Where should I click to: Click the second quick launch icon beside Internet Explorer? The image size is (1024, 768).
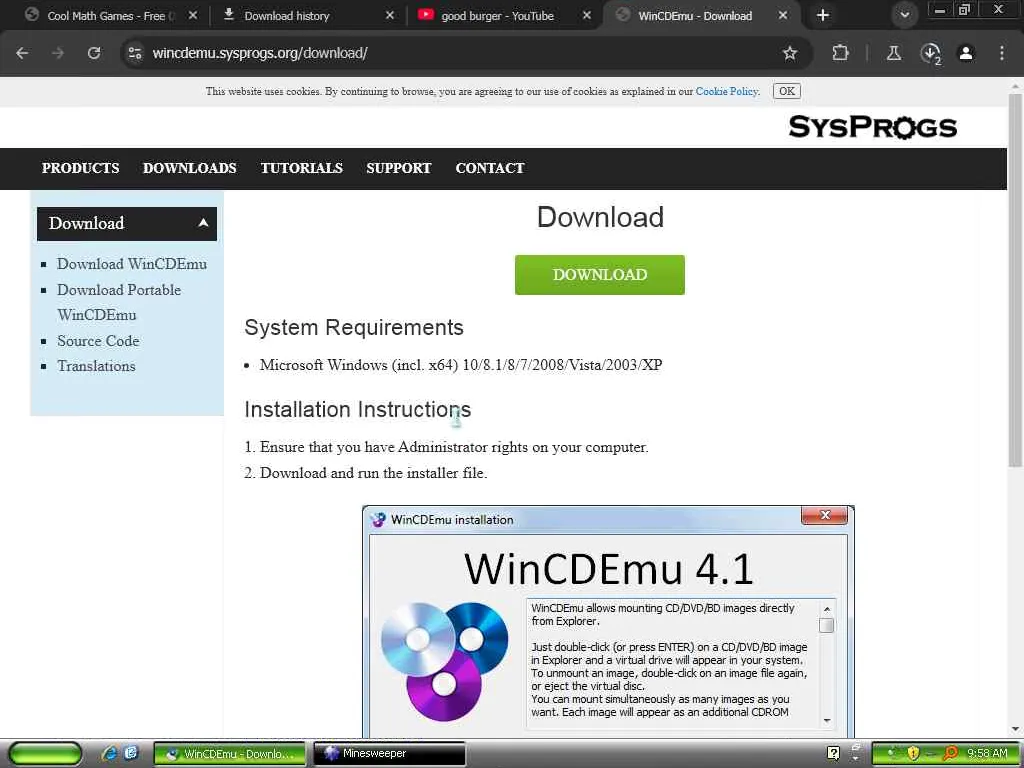click(x=131, y=754)
